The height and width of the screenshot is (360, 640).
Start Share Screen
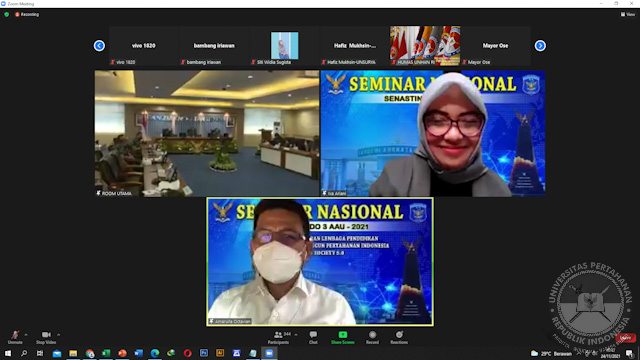[x=343, y=337]
